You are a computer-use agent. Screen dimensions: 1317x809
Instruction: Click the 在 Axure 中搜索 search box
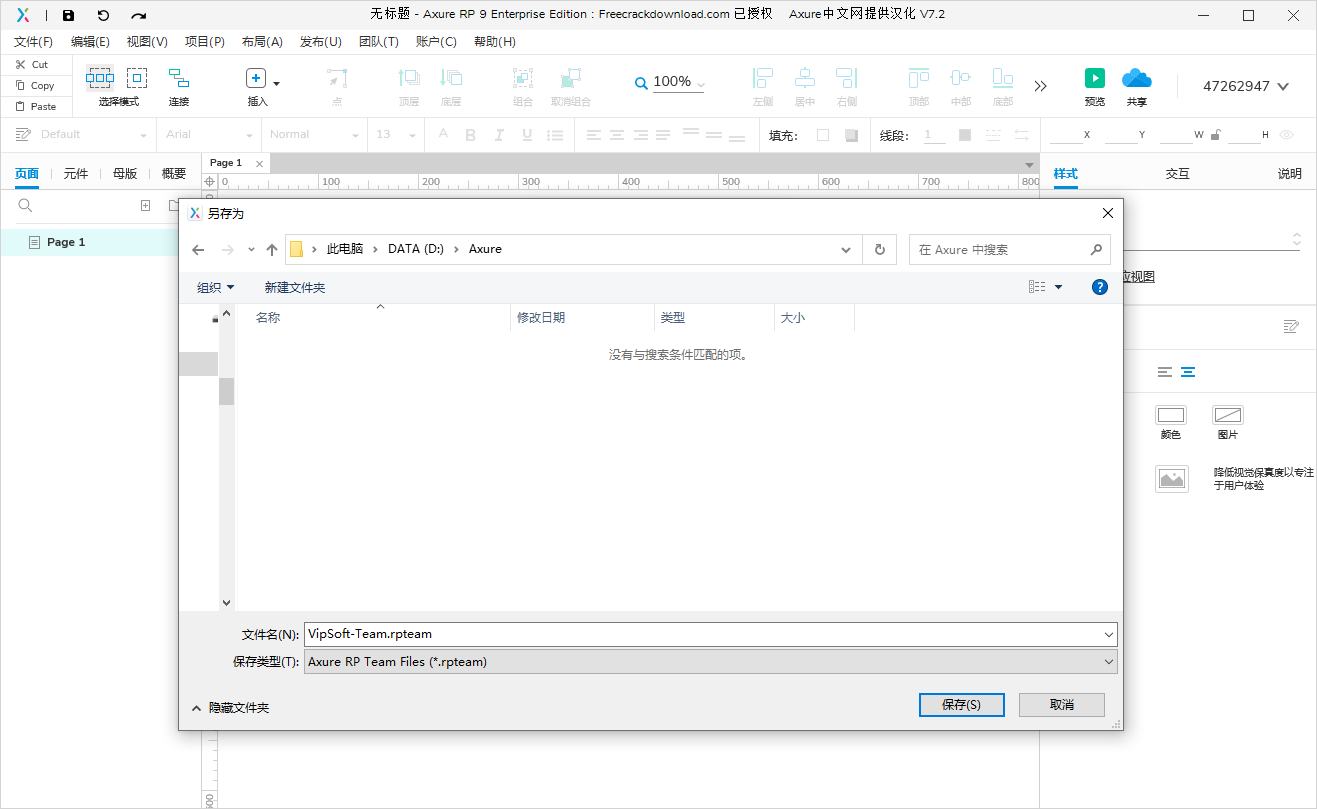1010,250
